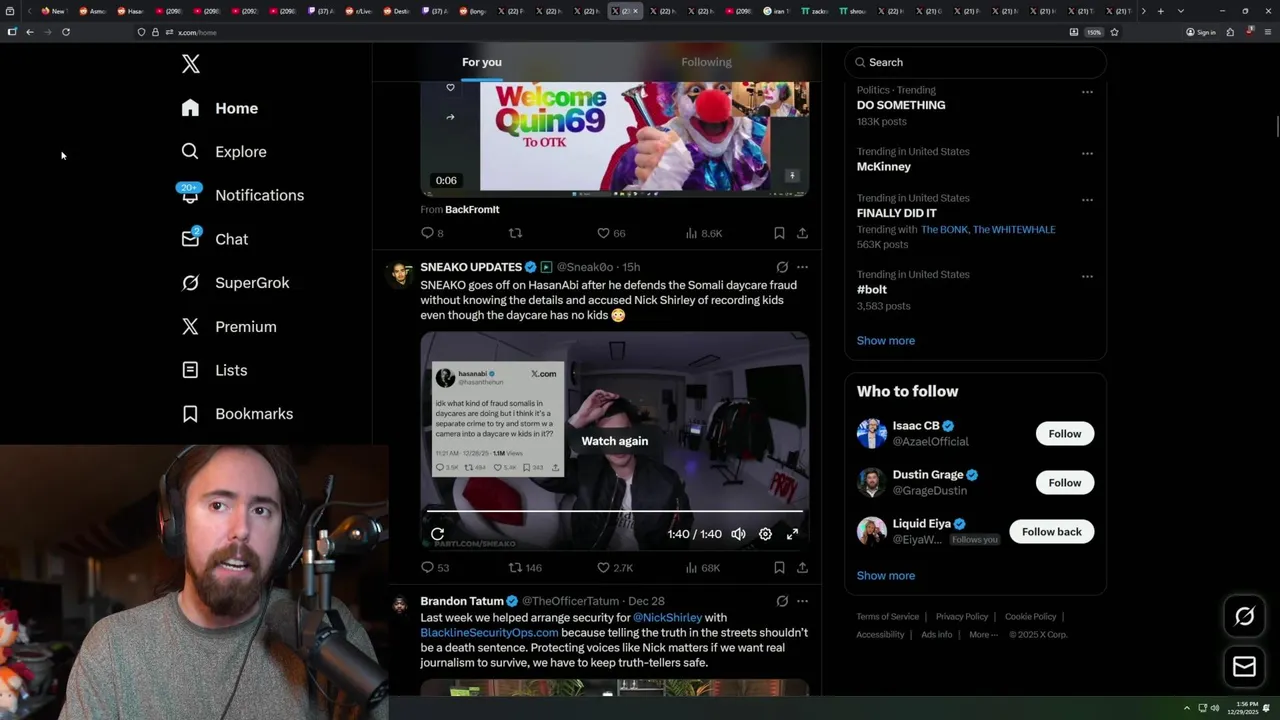Open Brandon Tatum's profile name

pyautogui.click(x=462, y=601)
